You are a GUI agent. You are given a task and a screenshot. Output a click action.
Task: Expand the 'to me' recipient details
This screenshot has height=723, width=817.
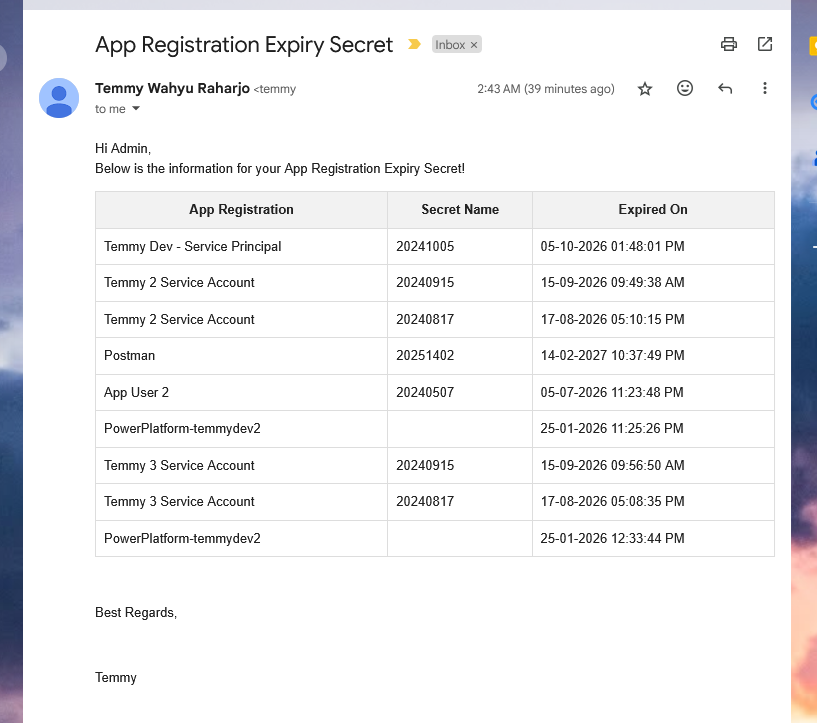click(136, 108)
